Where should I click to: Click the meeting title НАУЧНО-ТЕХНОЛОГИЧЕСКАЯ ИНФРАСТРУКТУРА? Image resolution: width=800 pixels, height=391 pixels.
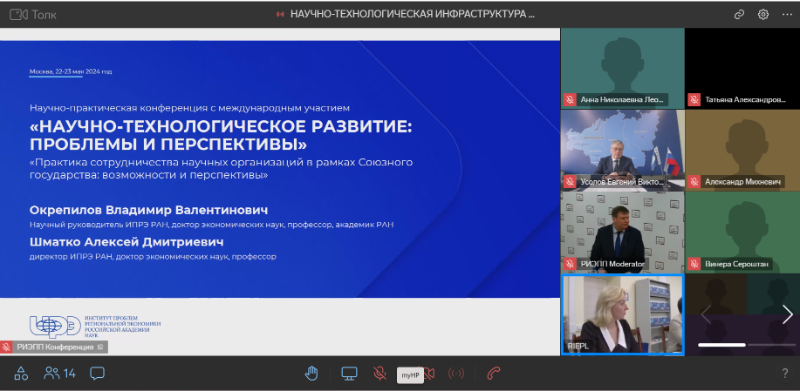(x=412, y=14)
